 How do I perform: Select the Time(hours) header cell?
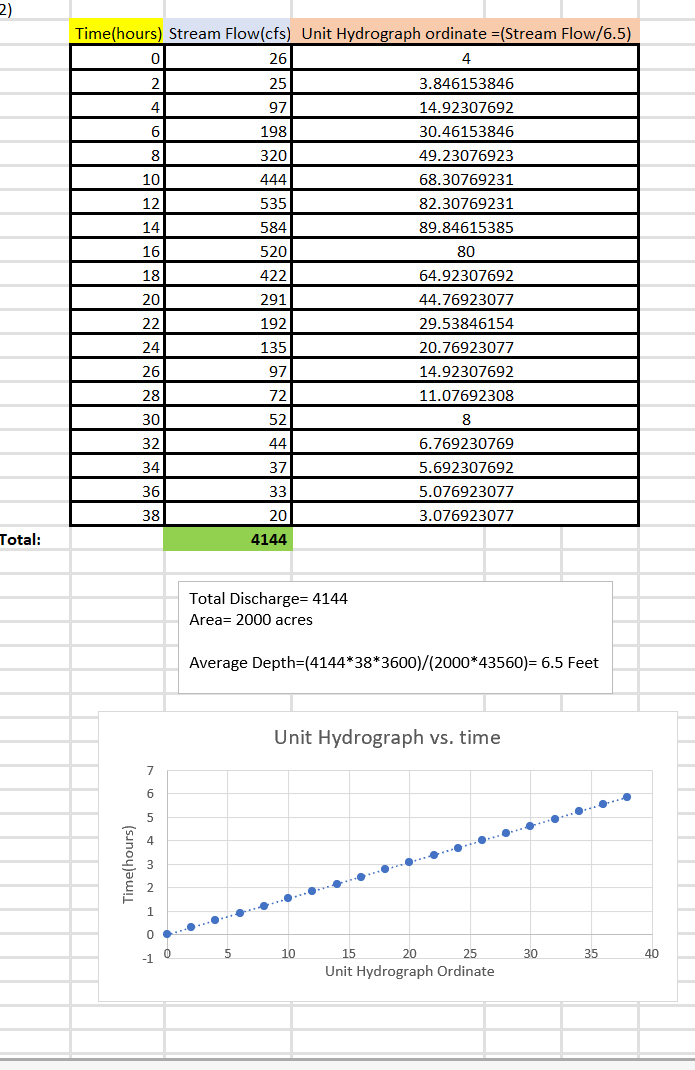(117, 33)
